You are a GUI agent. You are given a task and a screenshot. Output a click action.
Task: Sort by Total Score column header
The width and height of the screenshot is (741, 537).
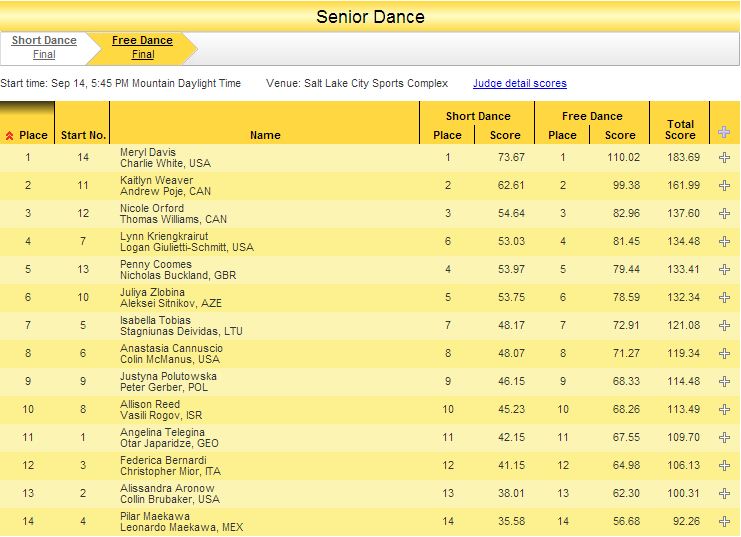[680, 130]
